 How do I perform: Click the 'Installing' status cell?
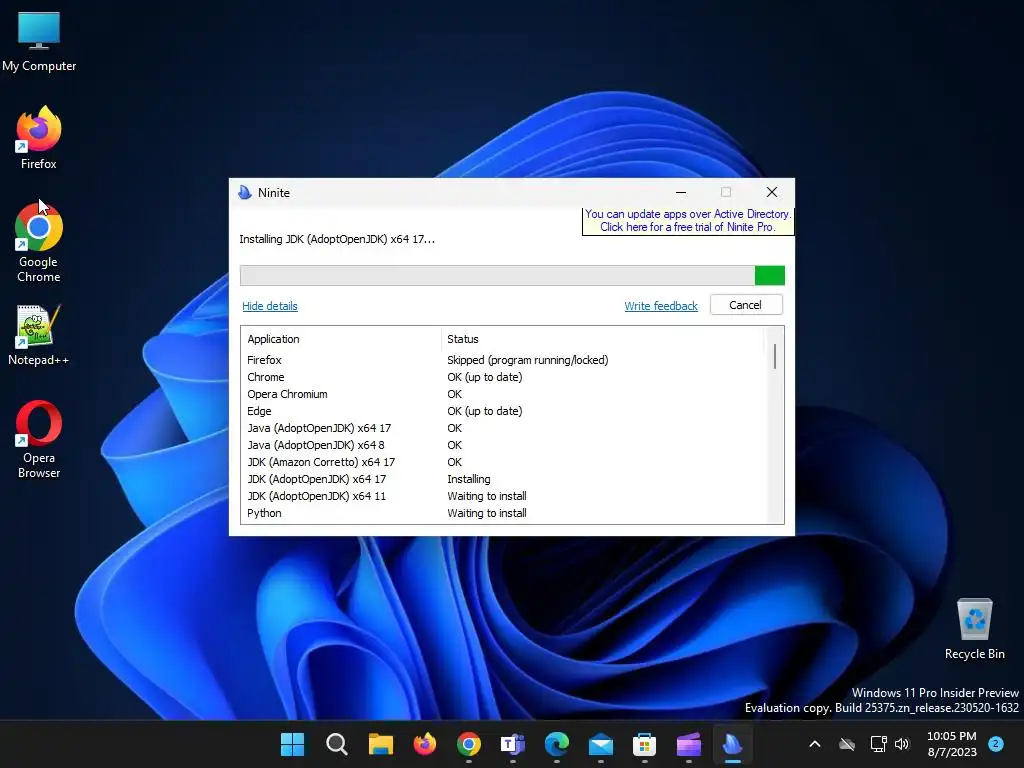(468, 479)
